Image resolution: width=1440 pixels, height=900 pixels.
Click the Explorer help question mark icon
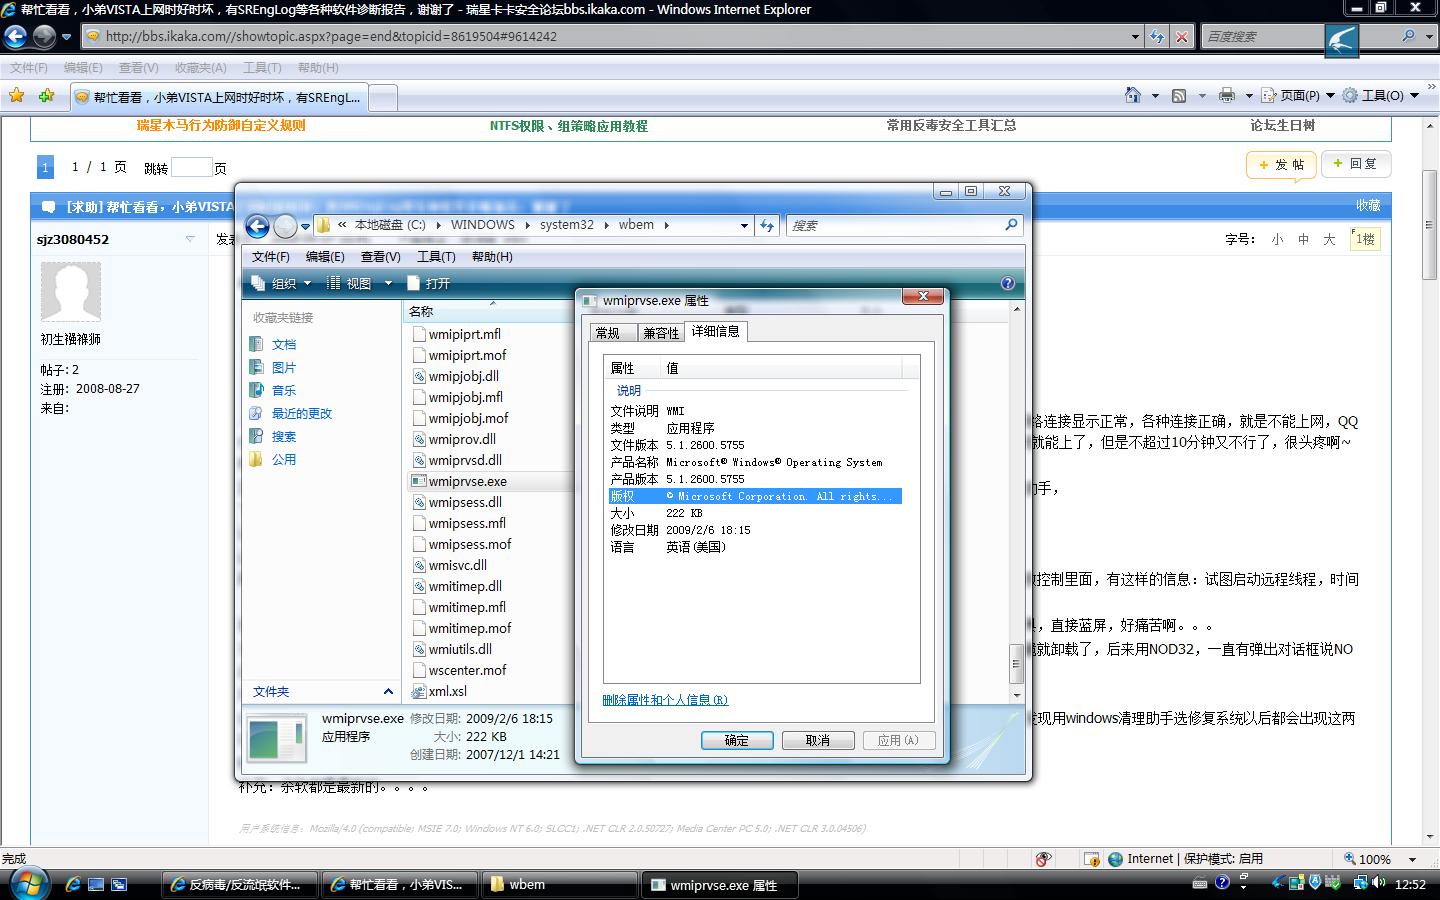click(1007, 283)
